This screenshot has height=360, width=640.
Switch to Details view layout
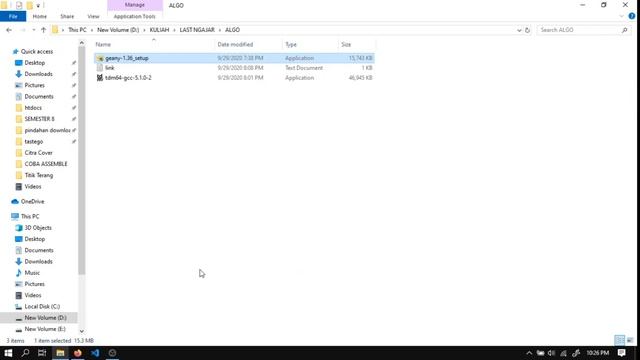pos(620,340)
